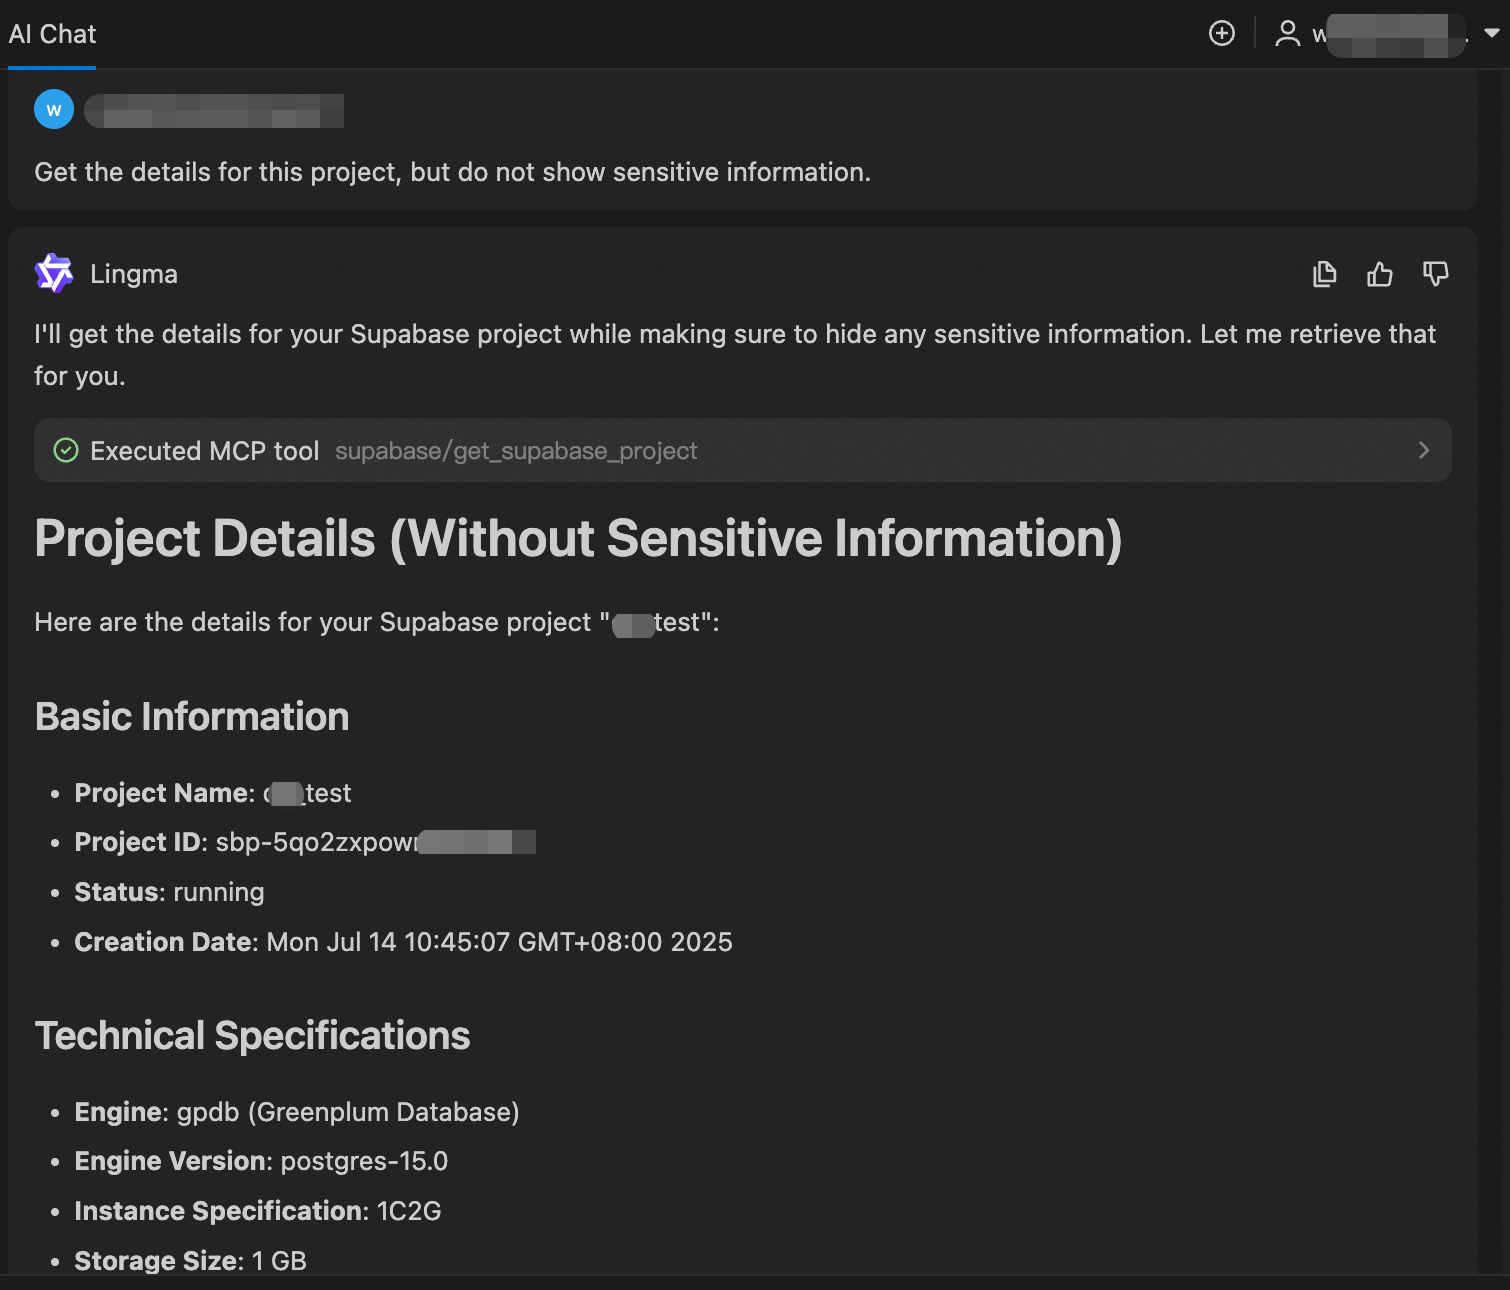1510x1290 pixels.
Task: Click the blue W user avatar
Action: (x=54, y=109)
